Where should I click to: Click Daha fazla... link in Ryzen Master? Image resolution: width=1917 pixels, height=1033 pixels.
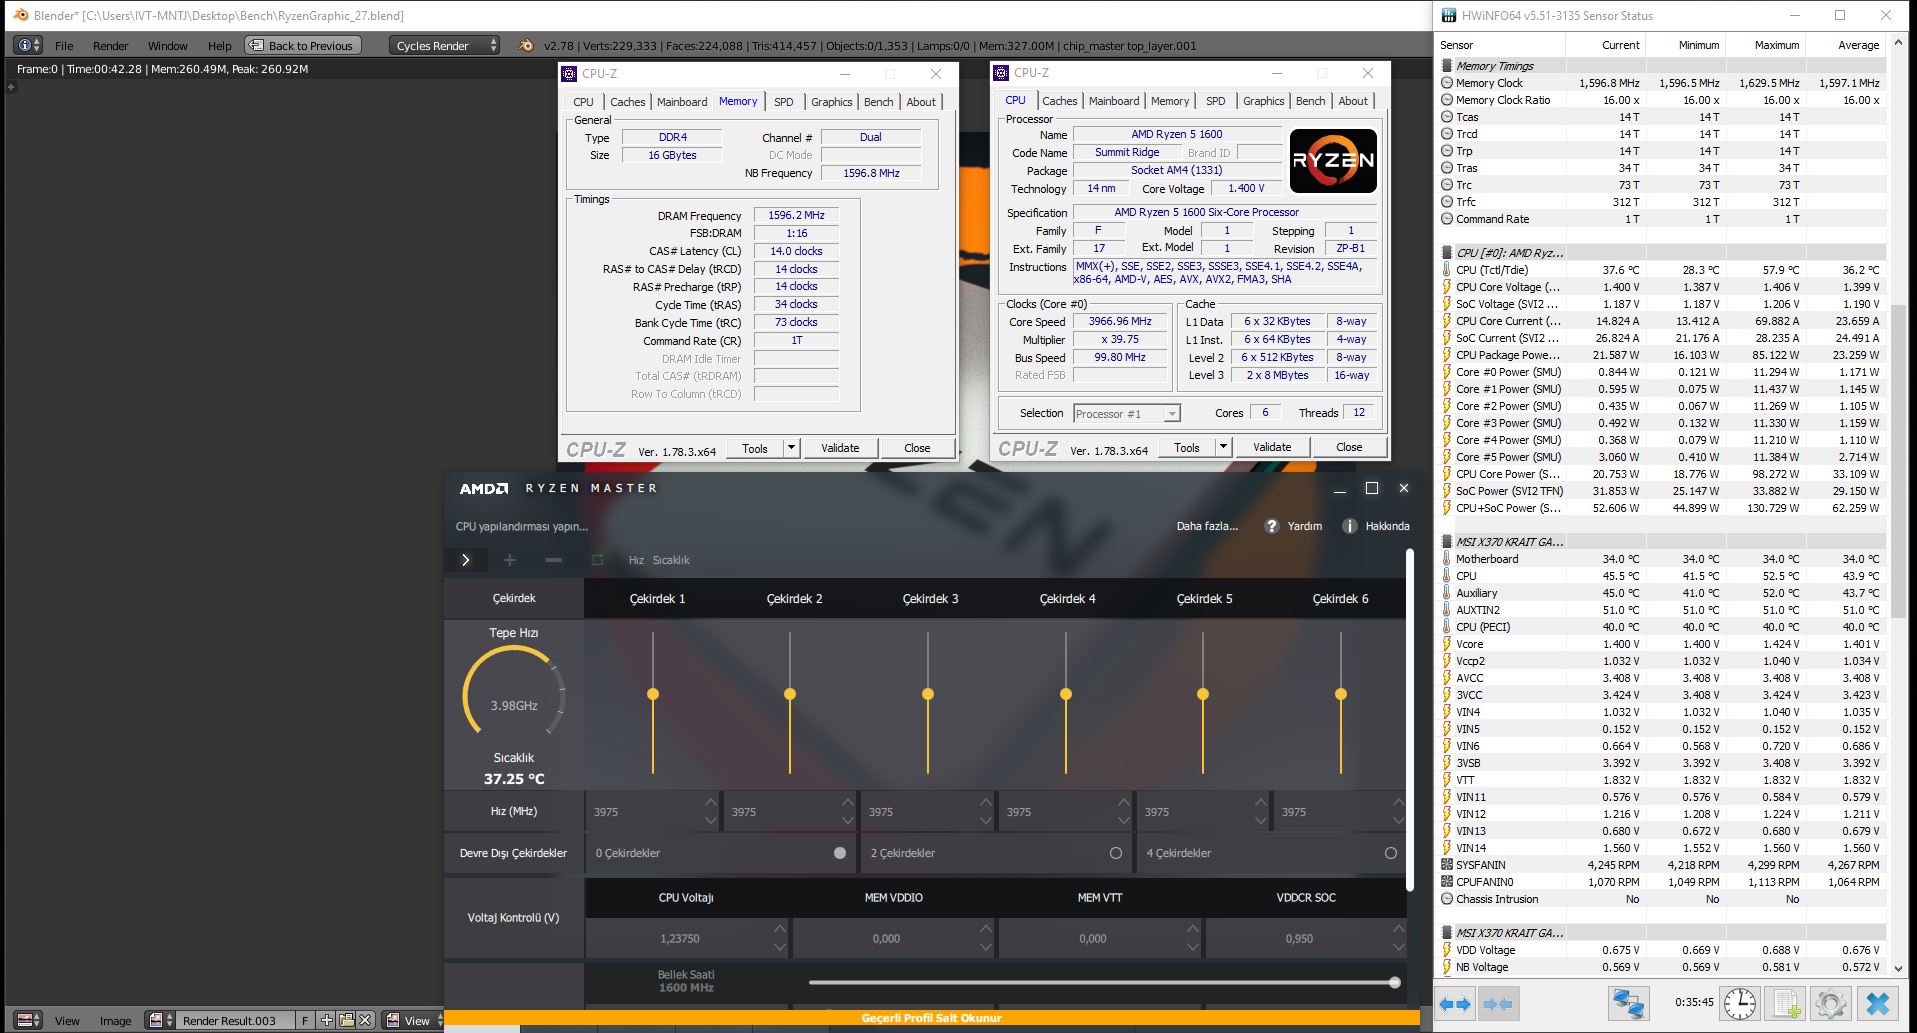[x=1207, y=526]
